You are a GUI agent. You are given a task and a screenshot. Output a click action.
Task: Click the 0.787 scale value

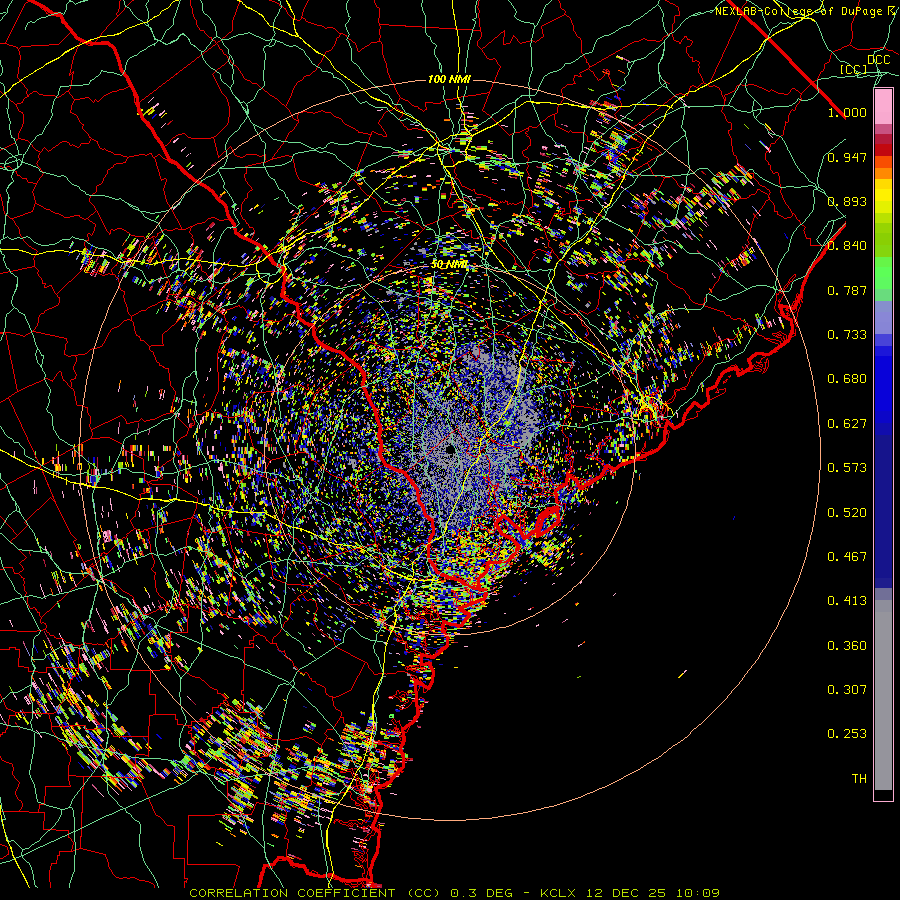[847, 290]
